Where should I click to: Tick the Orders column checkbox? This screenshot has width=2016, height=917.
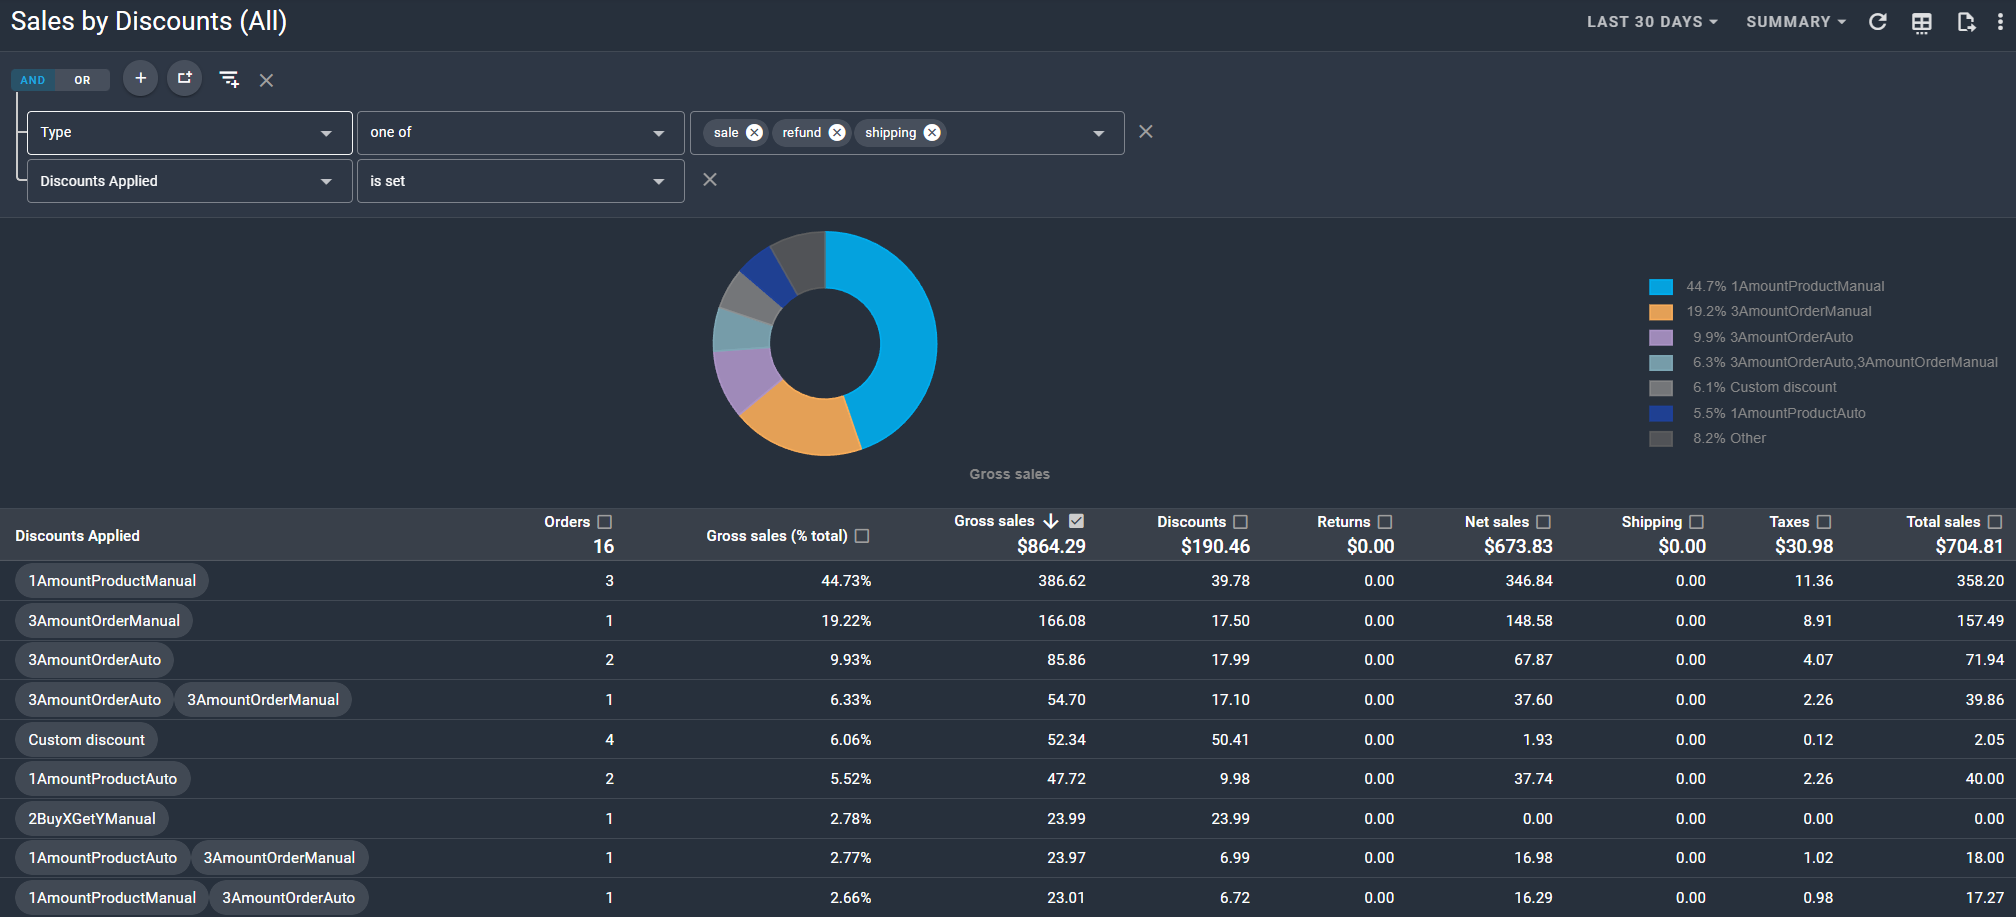604,522
